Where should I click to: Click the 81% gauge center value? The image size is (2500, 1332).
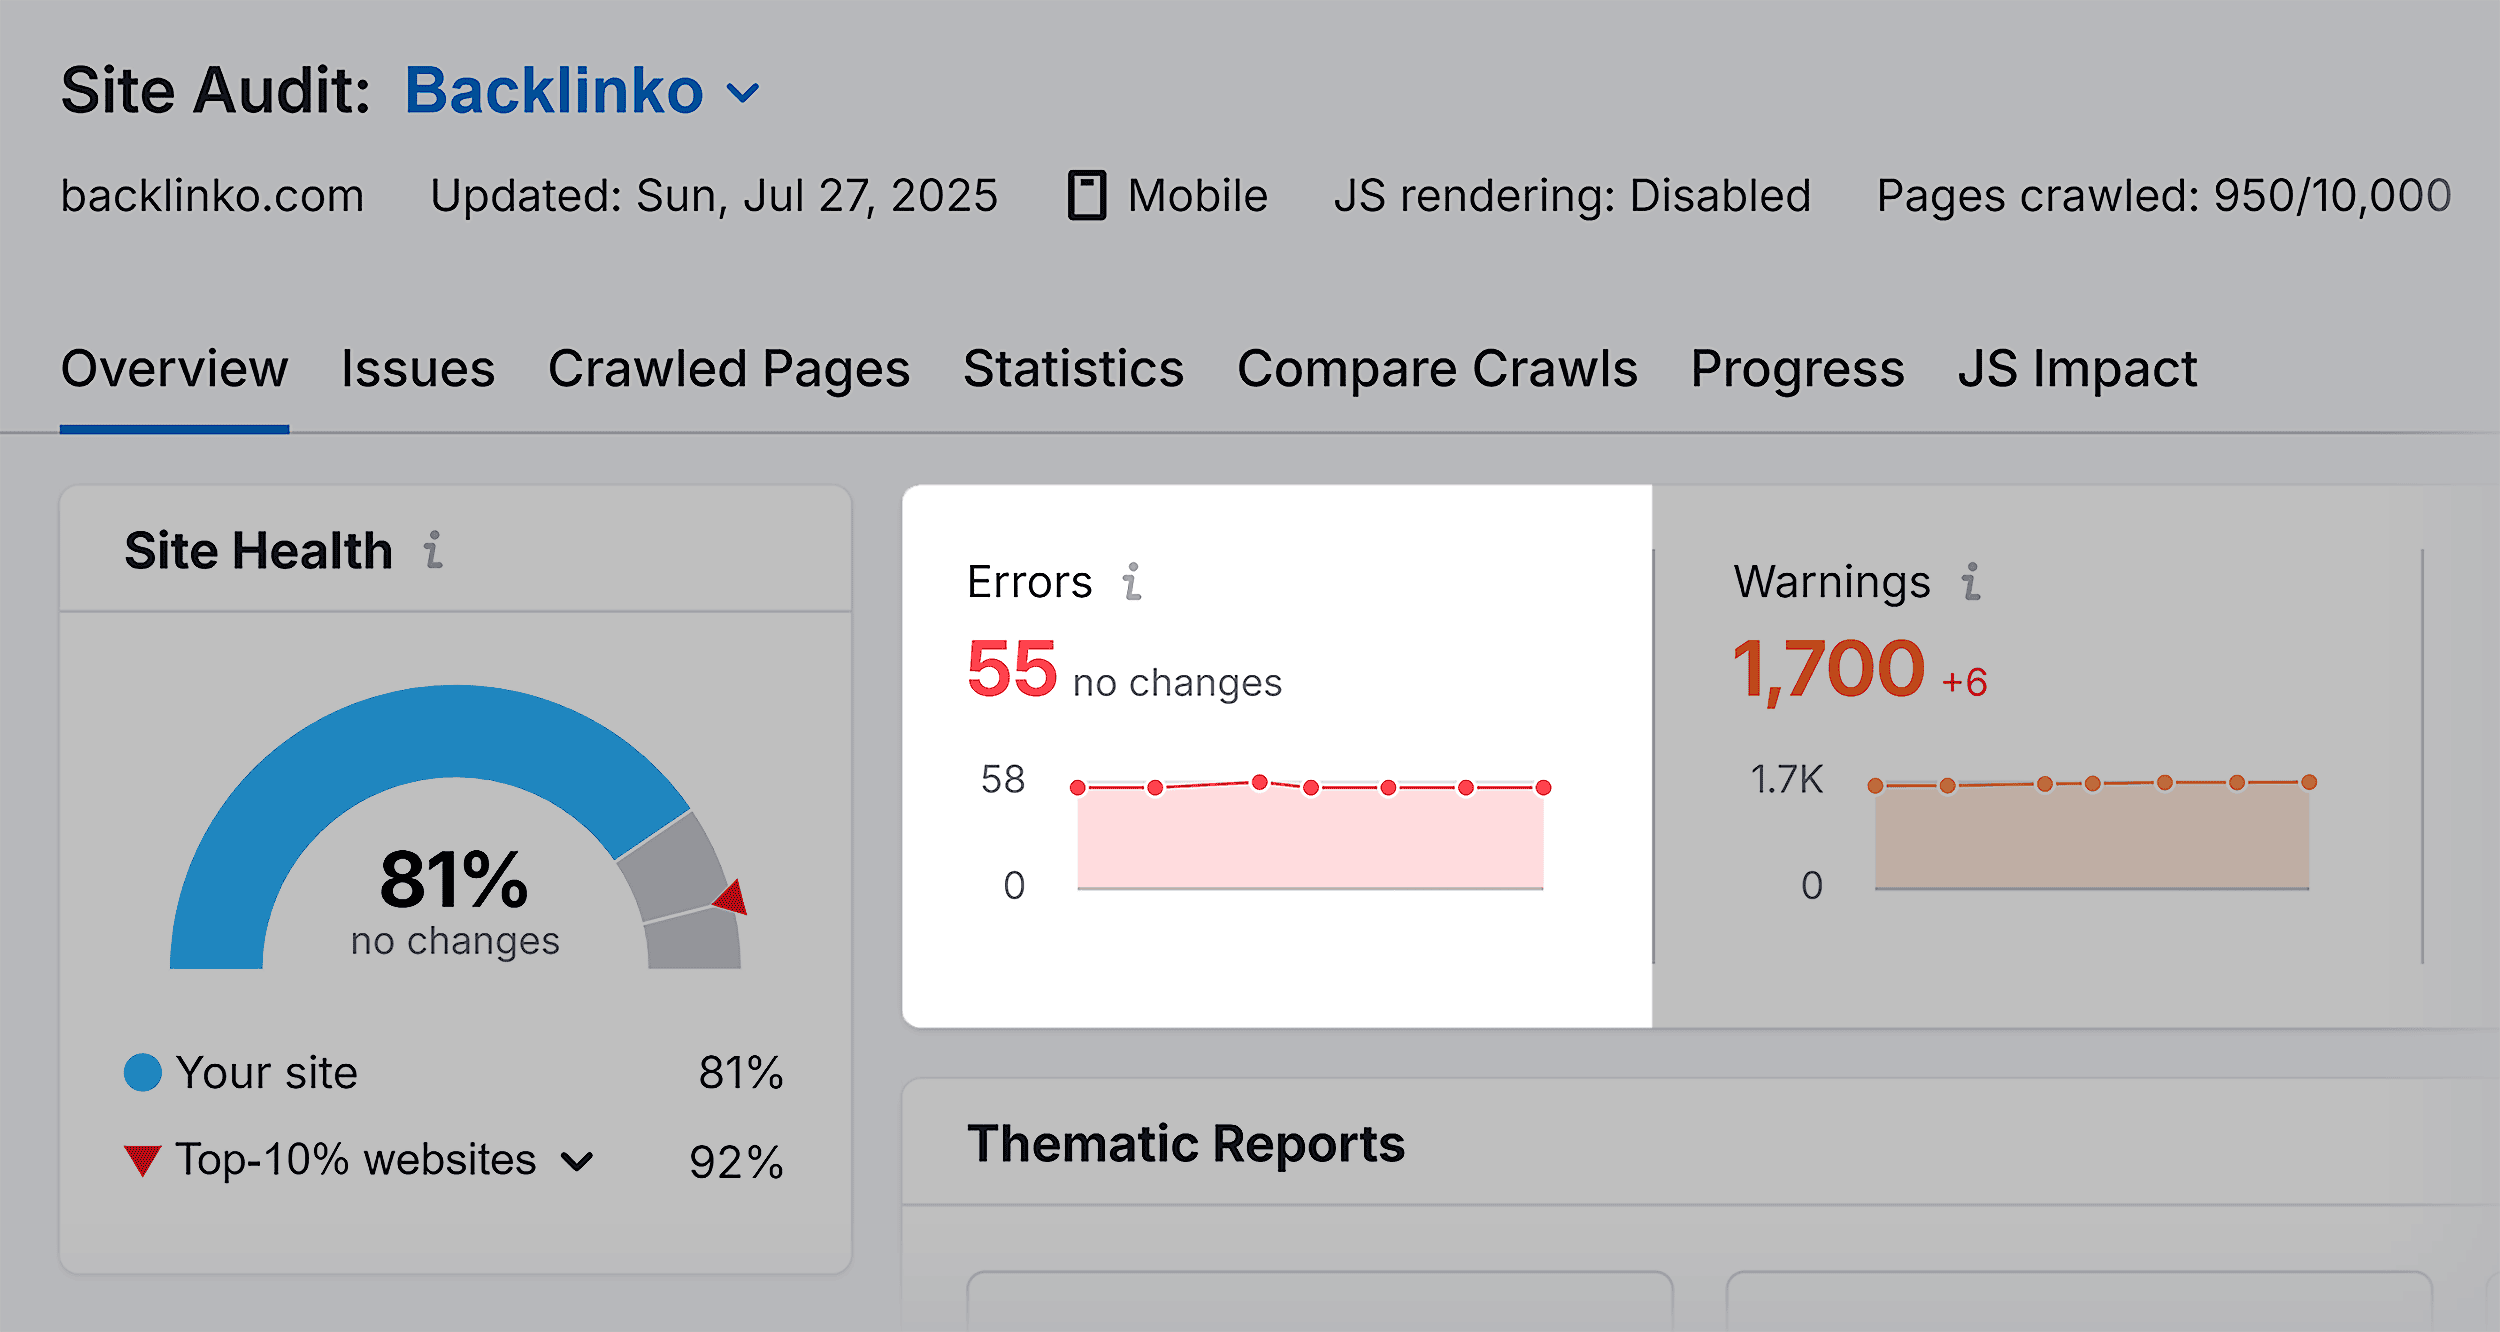[454, 880]
